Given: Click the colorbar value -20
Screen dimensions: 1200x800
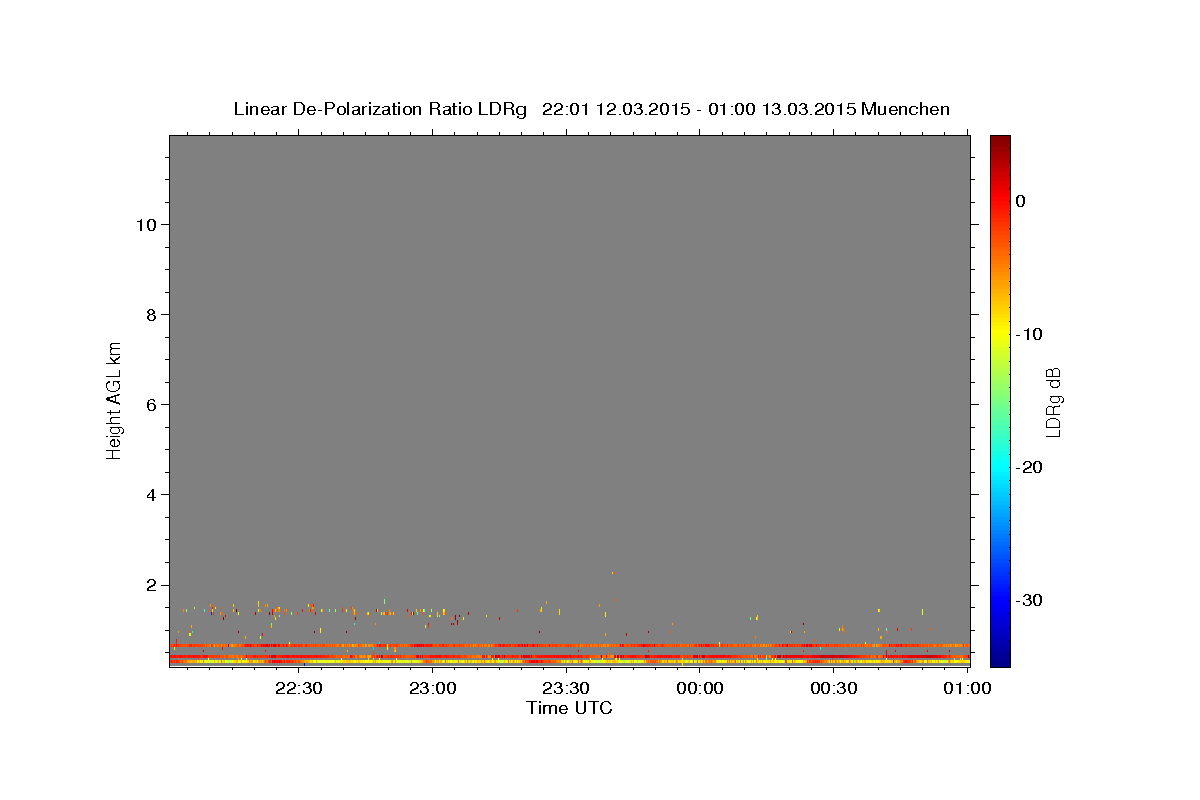Looking at the screenshot, I should coord(1030,467).
